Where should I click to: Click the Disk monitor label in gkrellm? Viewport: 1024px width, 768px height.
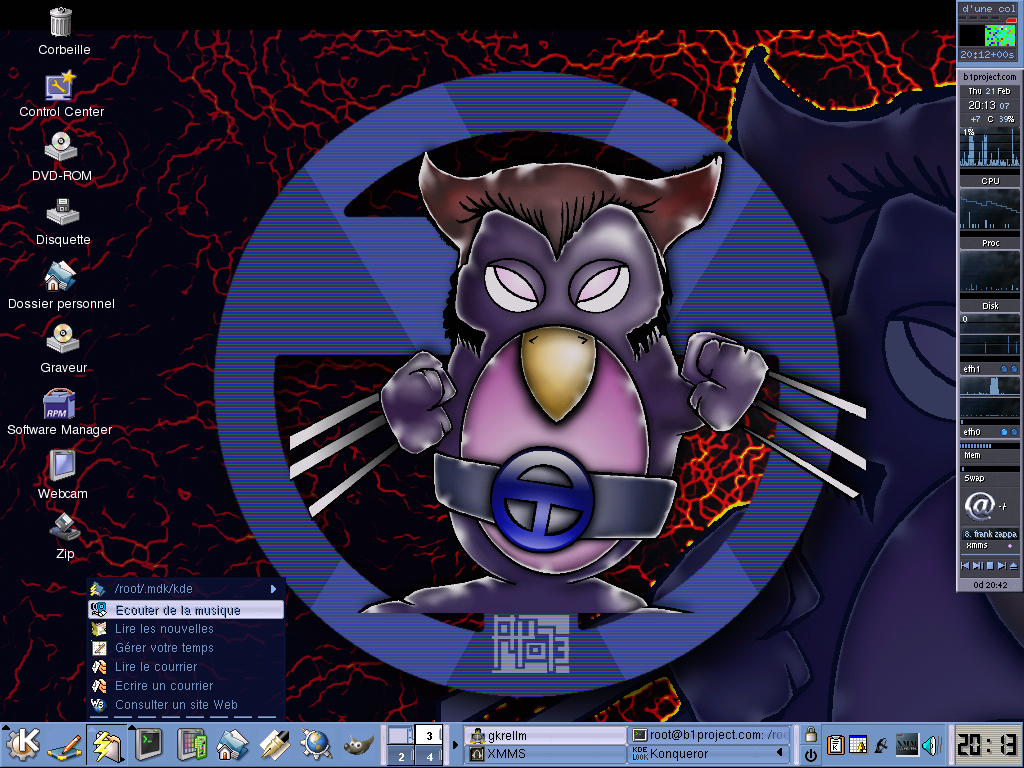pos(990,306)
